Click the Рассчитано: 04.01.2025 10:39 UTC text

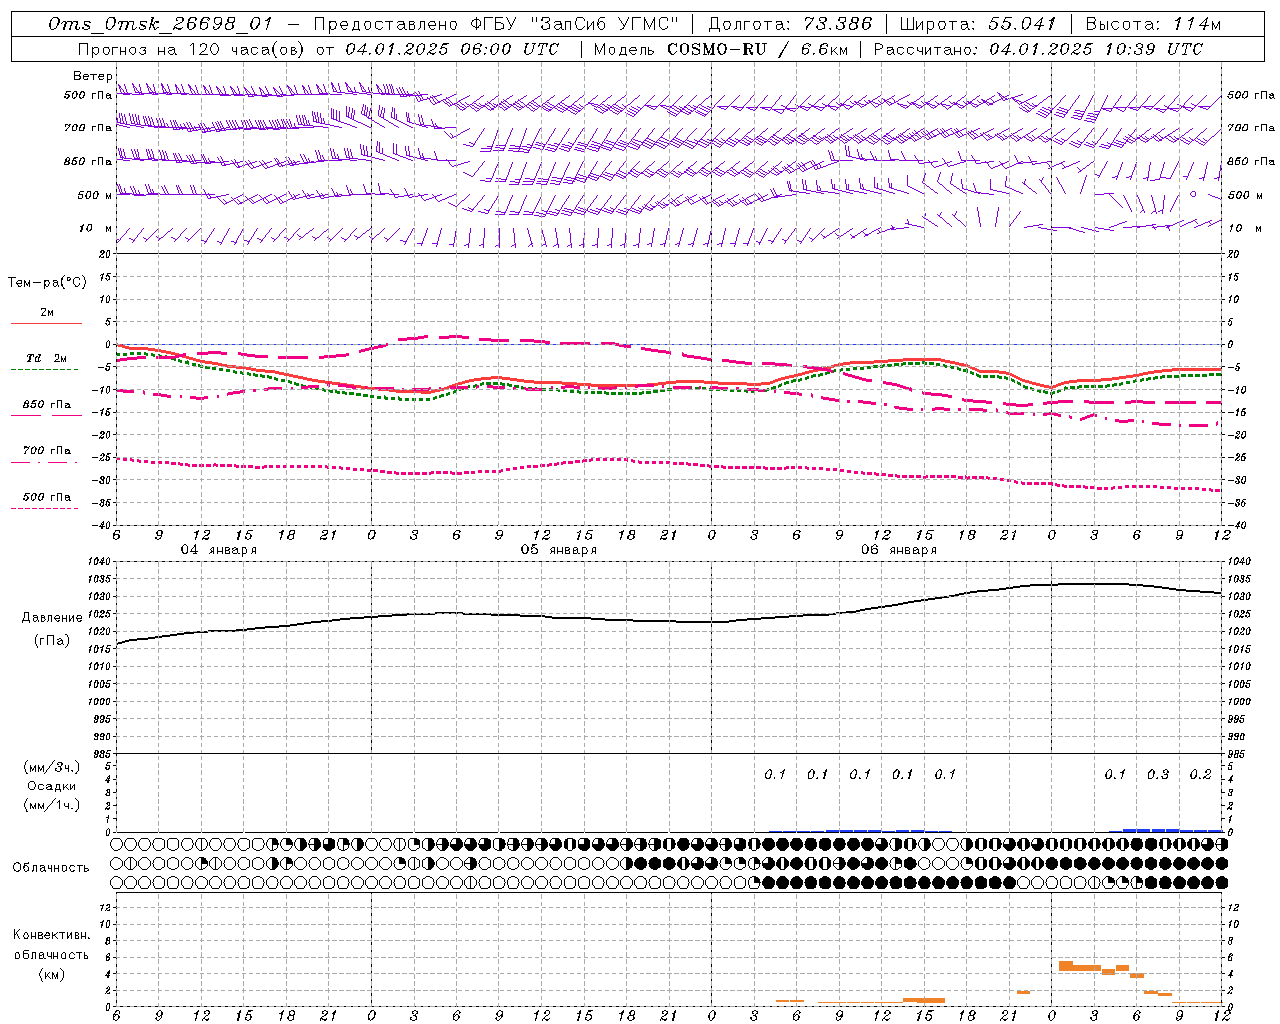(1039, 49)
